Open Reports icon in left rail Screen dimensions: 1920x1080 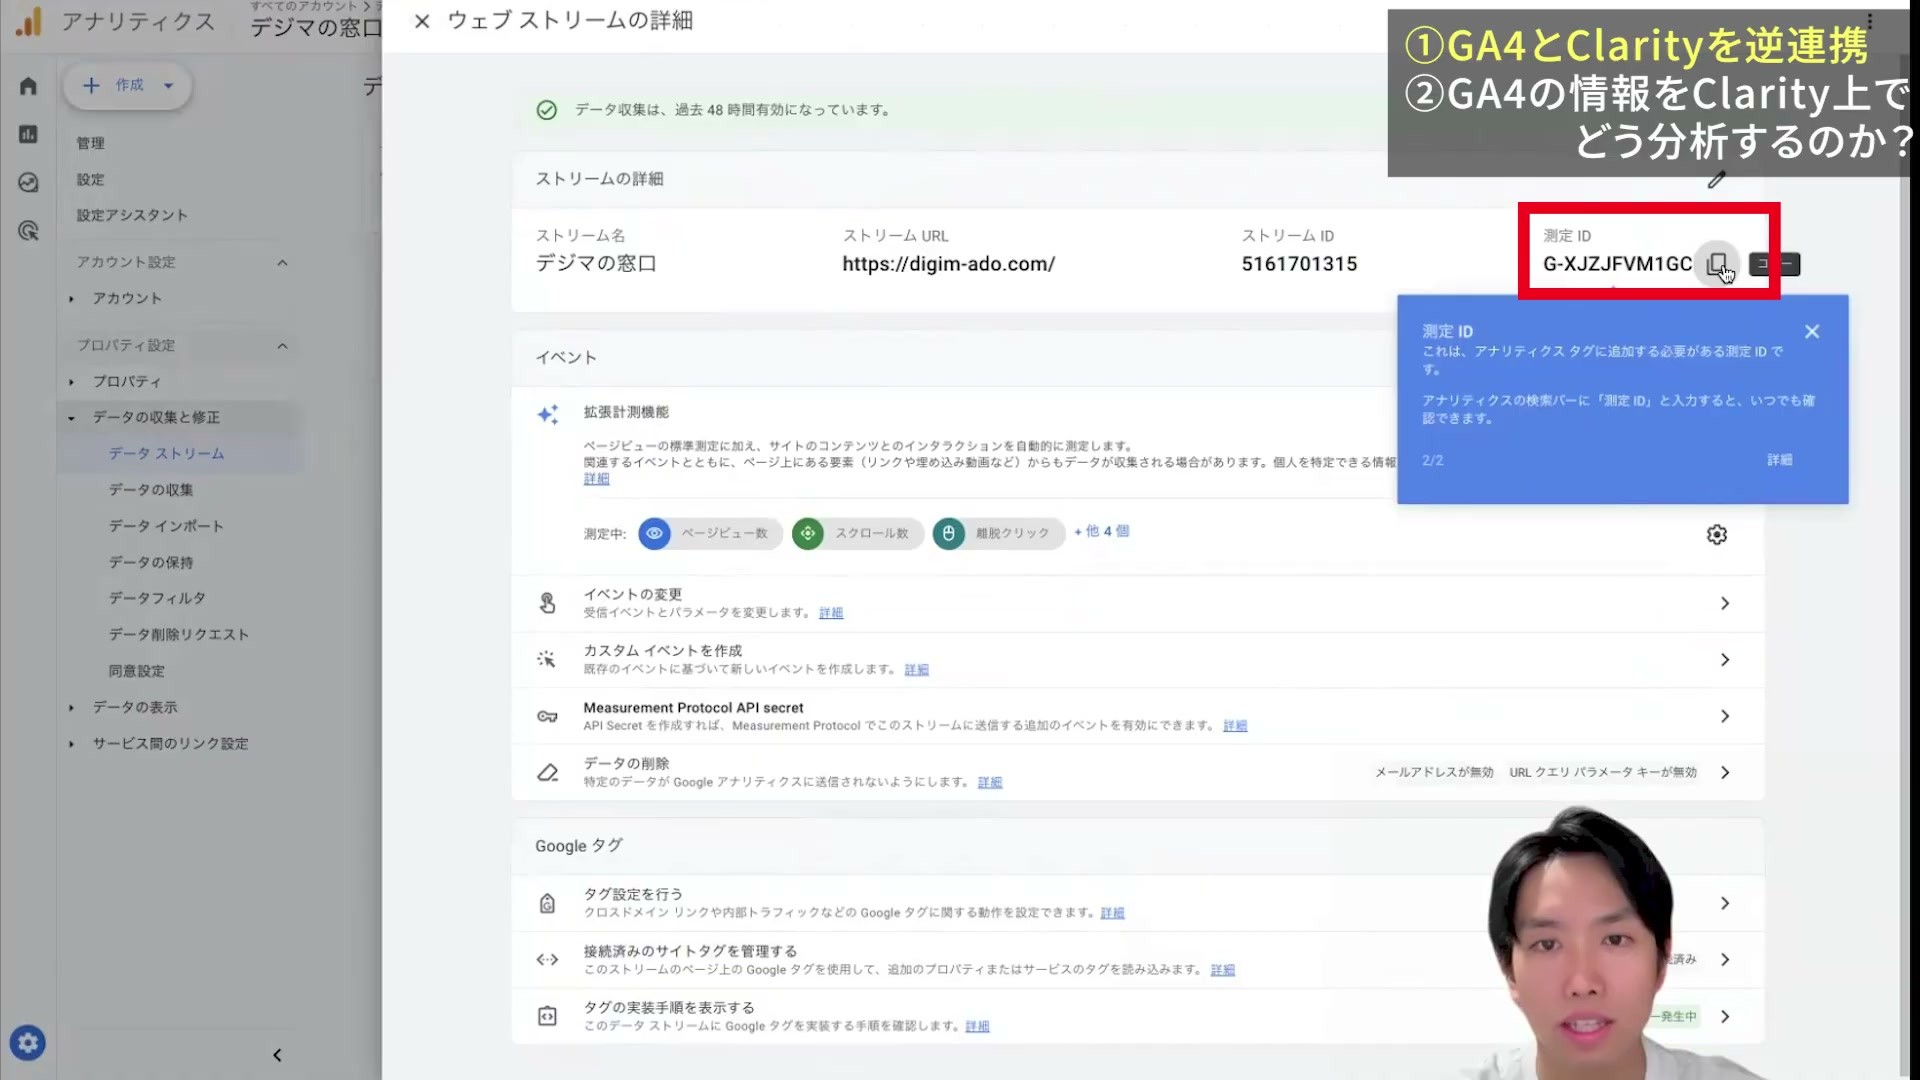[28, 134]
